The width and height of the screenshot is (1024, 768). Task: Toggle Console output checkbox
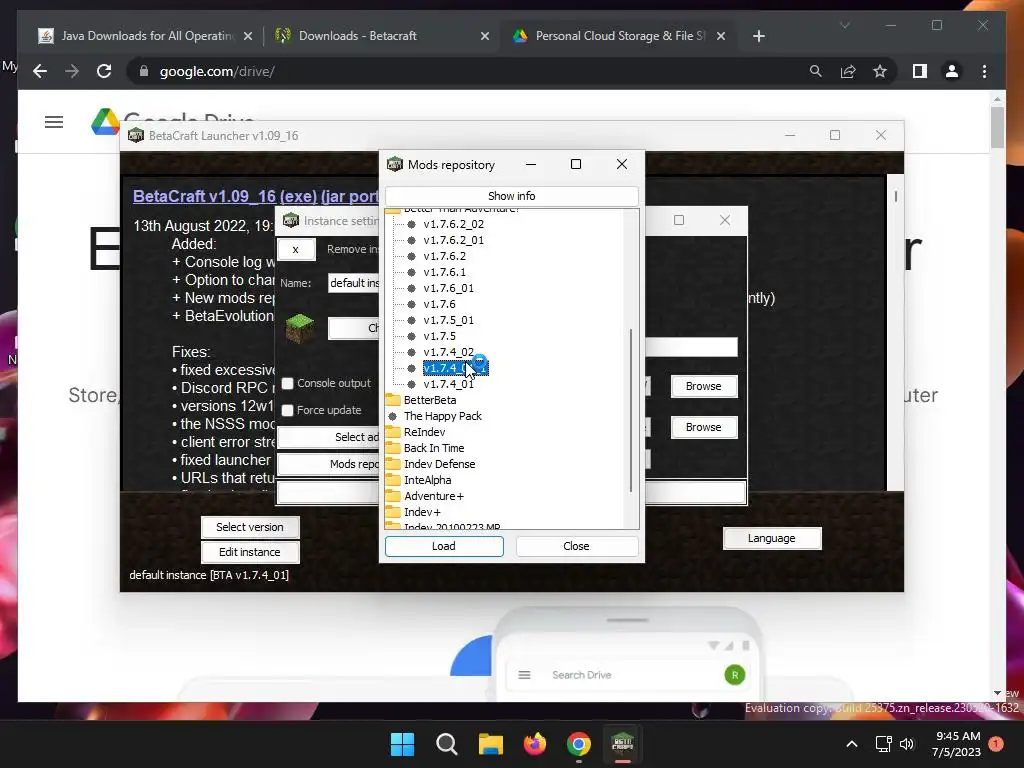[x=287, y=383]
